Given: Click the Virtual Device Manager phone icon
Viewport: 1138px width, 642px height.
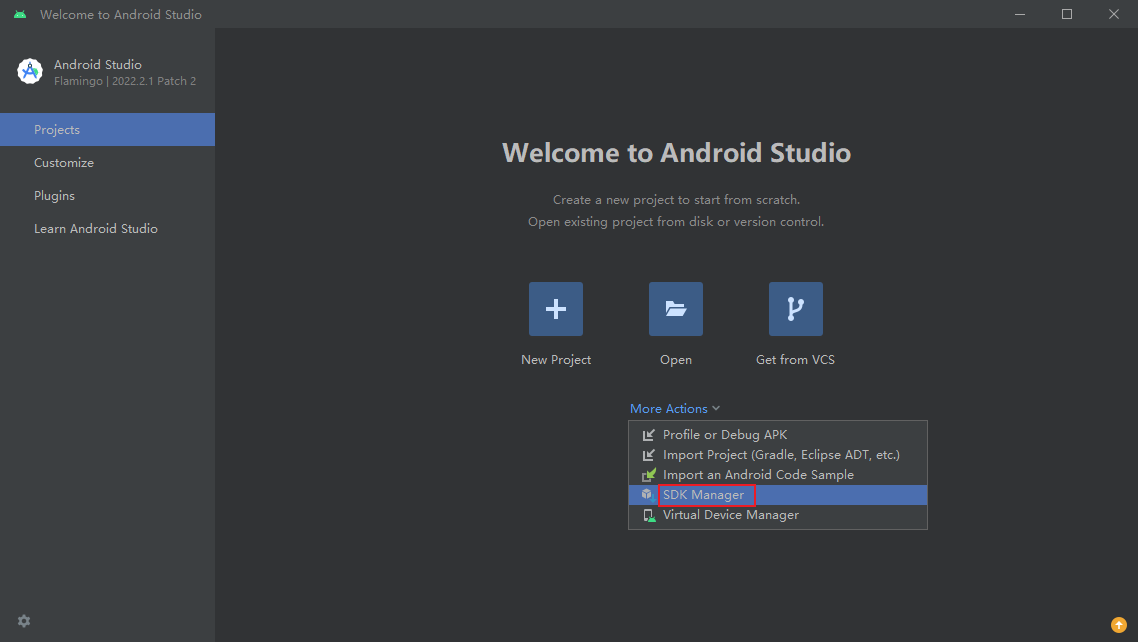Looking at the screenshot, I should point(649,515).
